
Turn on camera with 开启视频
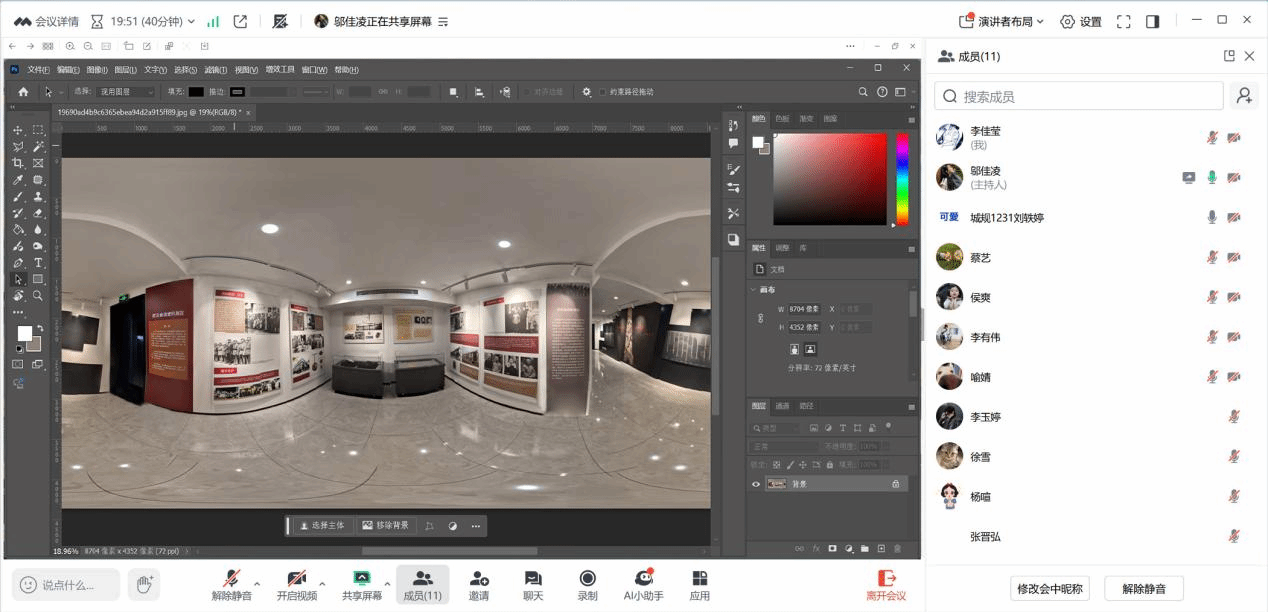click(x=297, y=585)
